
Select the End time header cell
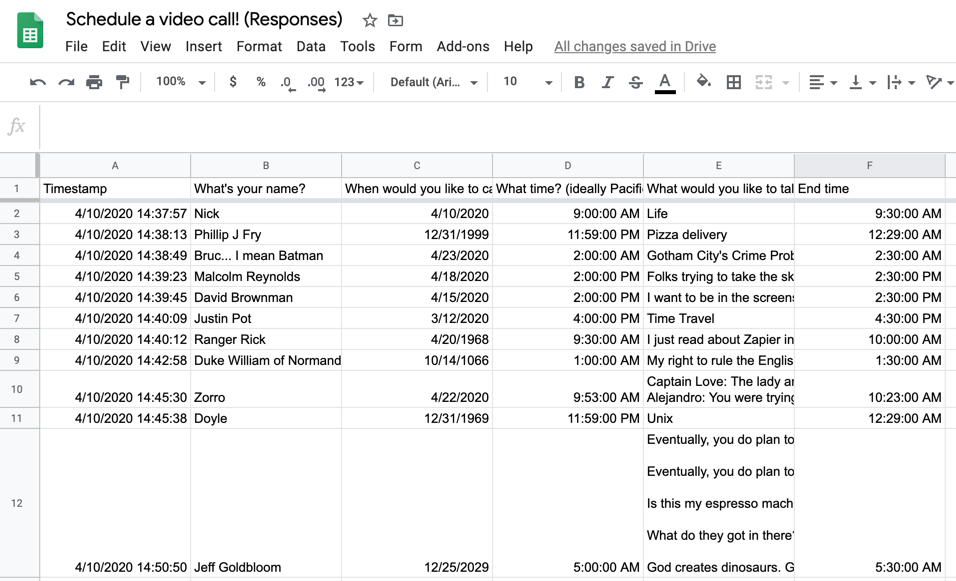click(x=869, y=188)
